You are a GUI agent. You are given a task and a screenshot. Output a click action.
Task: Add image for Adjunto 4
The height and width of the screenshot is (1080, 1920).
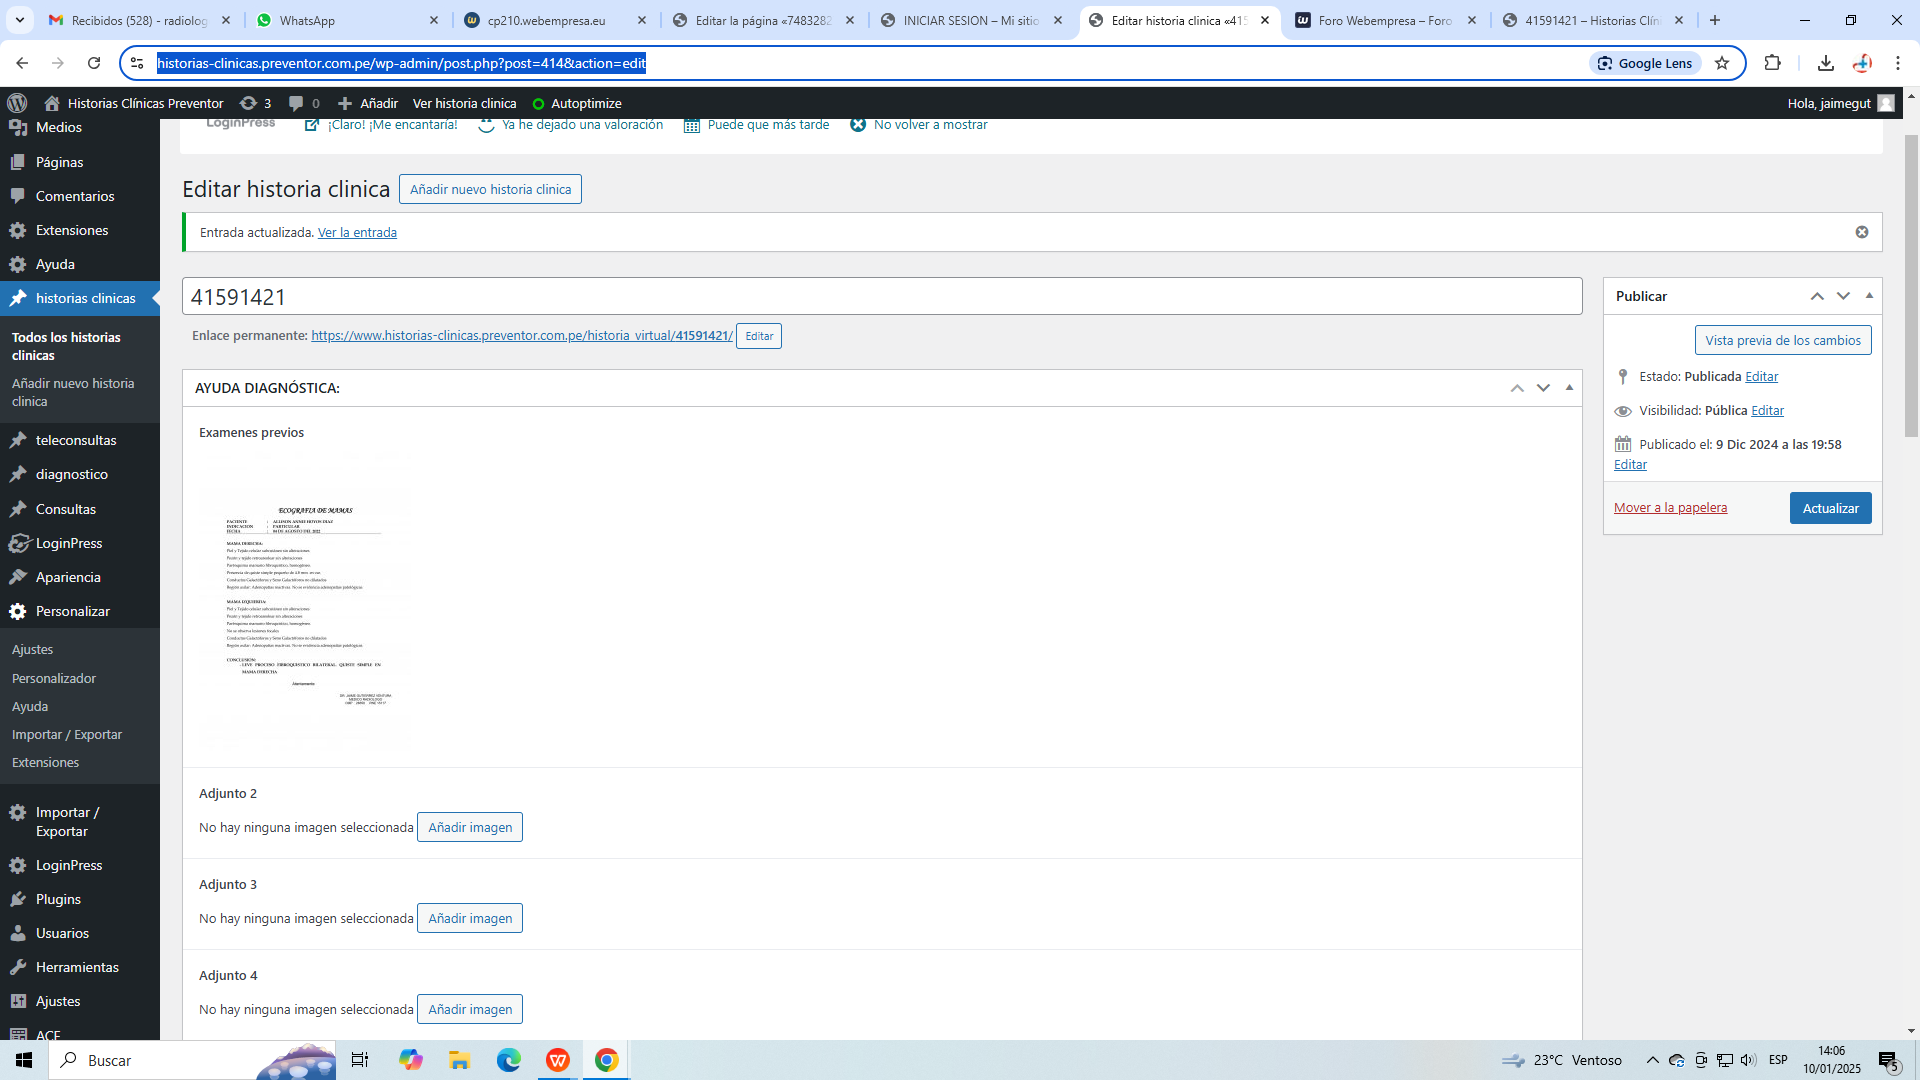point(470,1009)
